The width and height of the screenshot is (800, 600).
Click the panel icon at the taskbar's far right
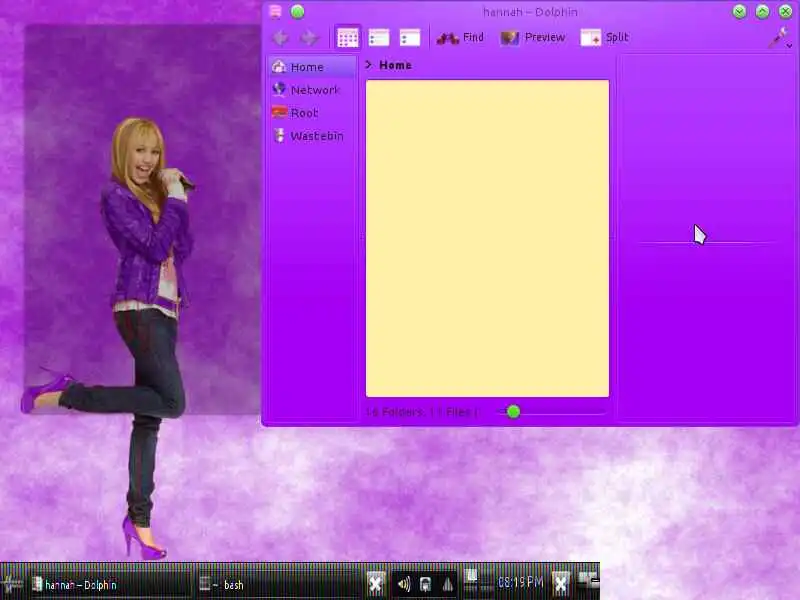pos(588,581)
